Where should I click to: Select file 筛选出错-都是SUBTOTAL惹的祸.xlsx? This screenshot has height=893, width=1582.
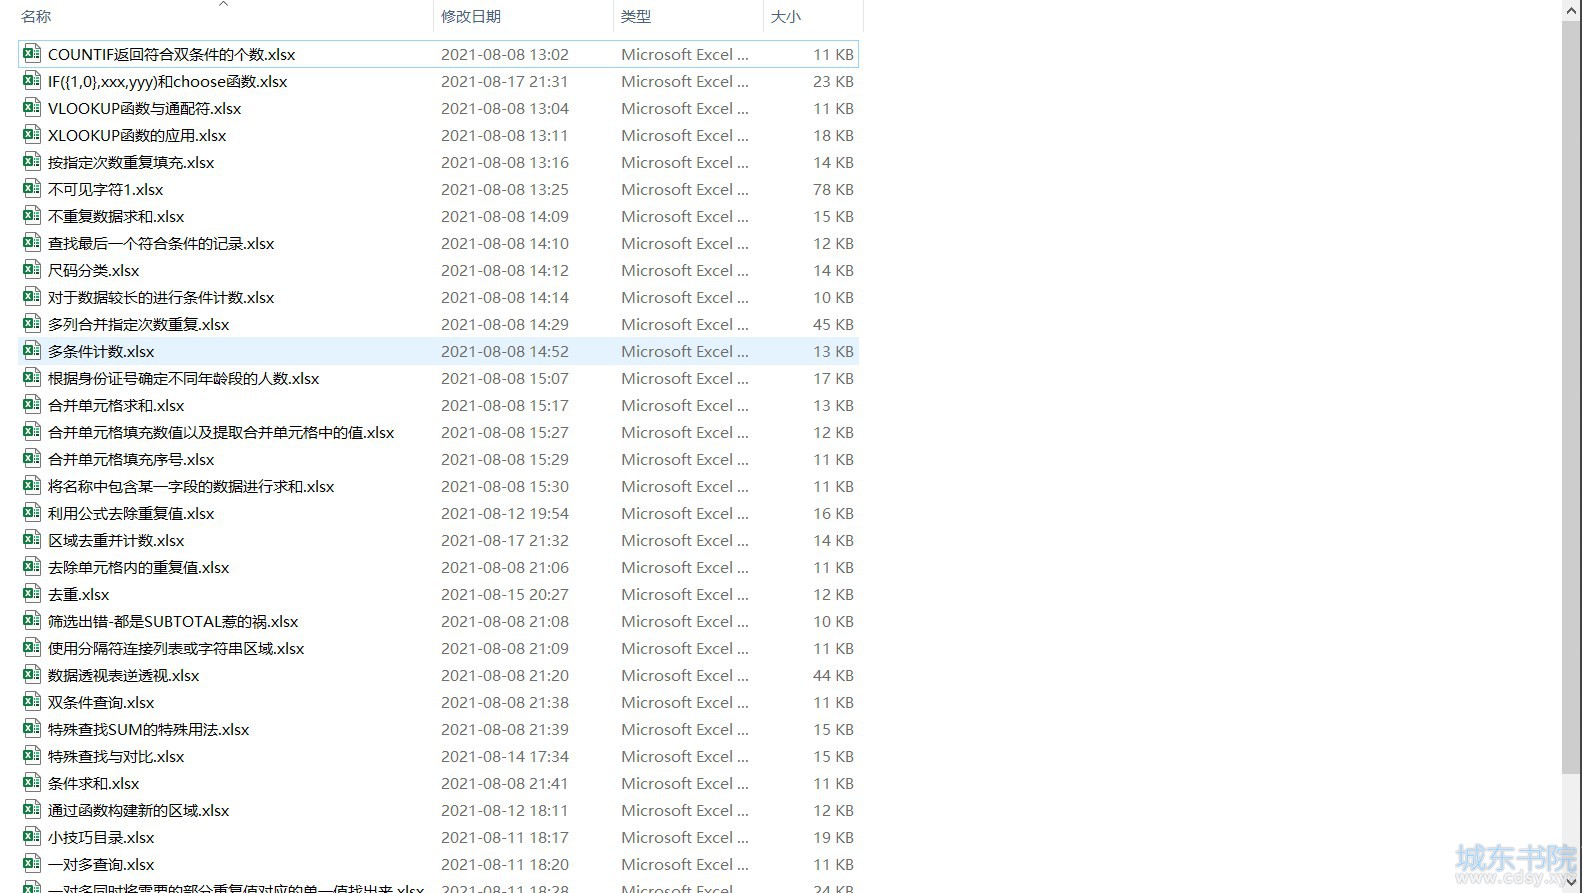coord(173,621)
